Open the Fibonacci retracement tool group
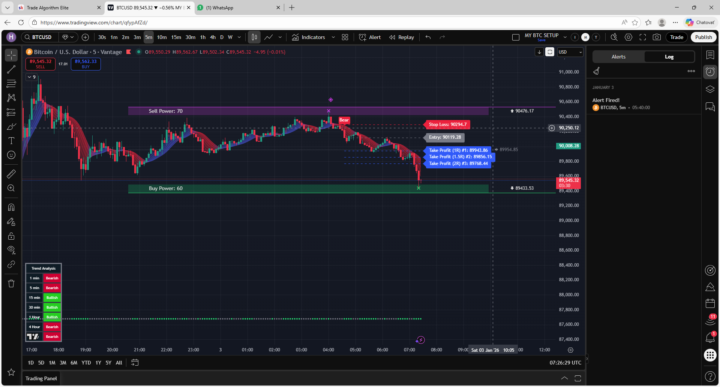 [x=11, y=84]
